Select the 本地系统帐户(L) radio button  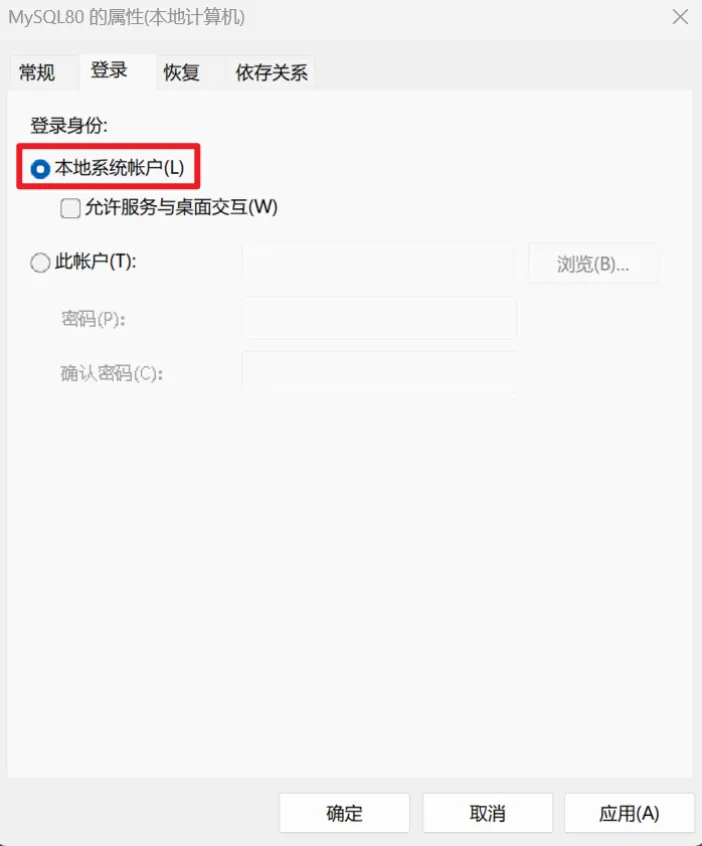[x=40, y=169]
